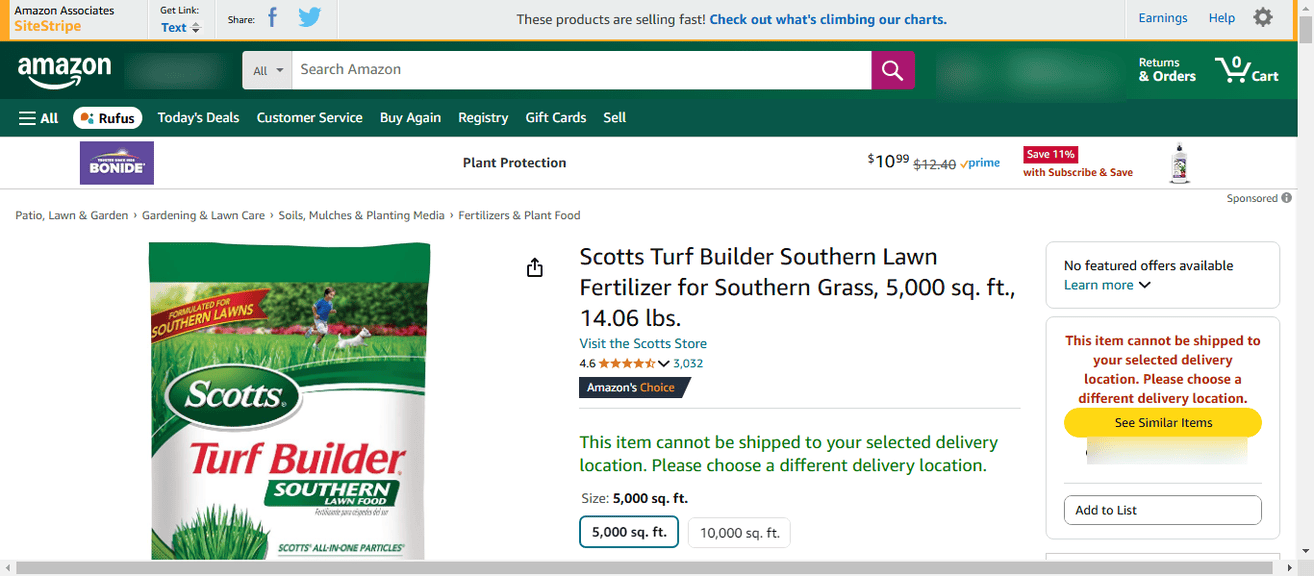1314x576 pixels.
Task: Select the 5,000 sq. ft. size option
Action: (629, 532)
